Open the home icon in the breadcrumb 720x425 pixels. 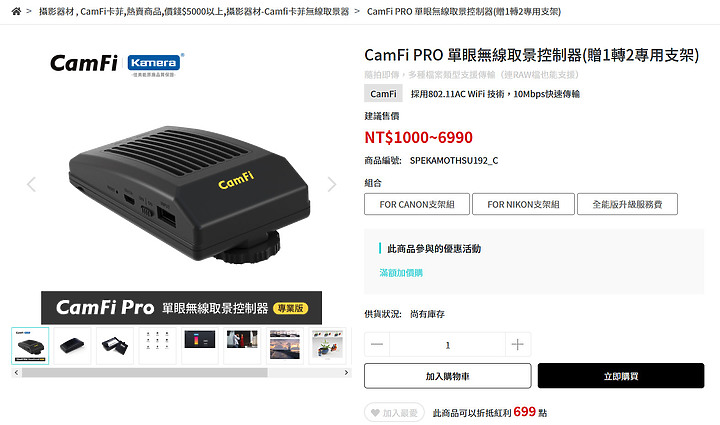pos(16,11)
